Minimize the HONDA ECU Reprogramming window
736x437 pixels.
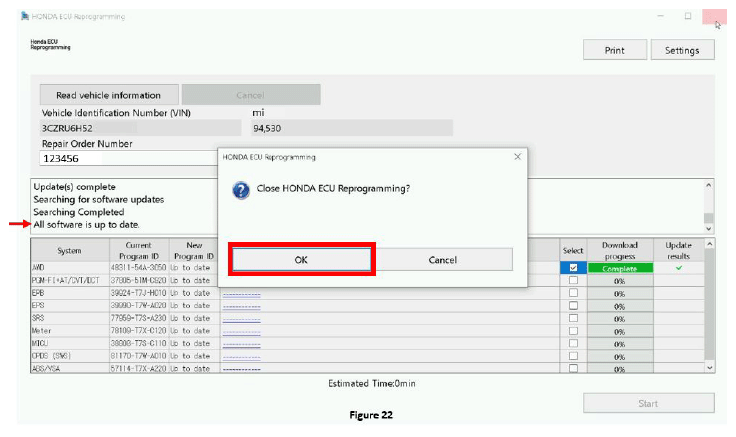pos(660,17)
